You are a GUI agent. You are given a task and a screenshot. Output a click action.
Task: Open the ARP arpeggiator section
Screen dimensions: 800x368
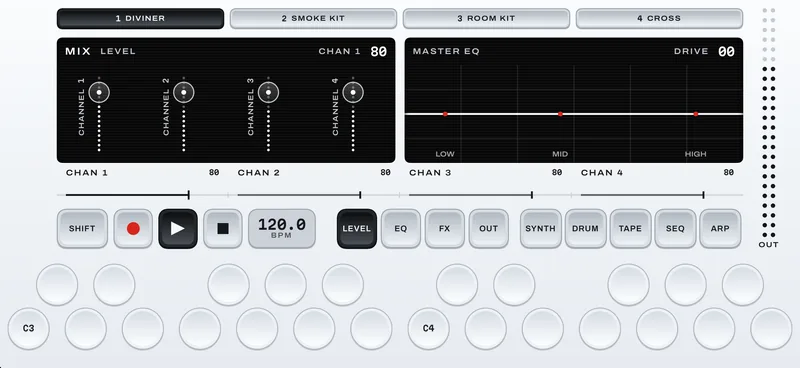[720, 229]
